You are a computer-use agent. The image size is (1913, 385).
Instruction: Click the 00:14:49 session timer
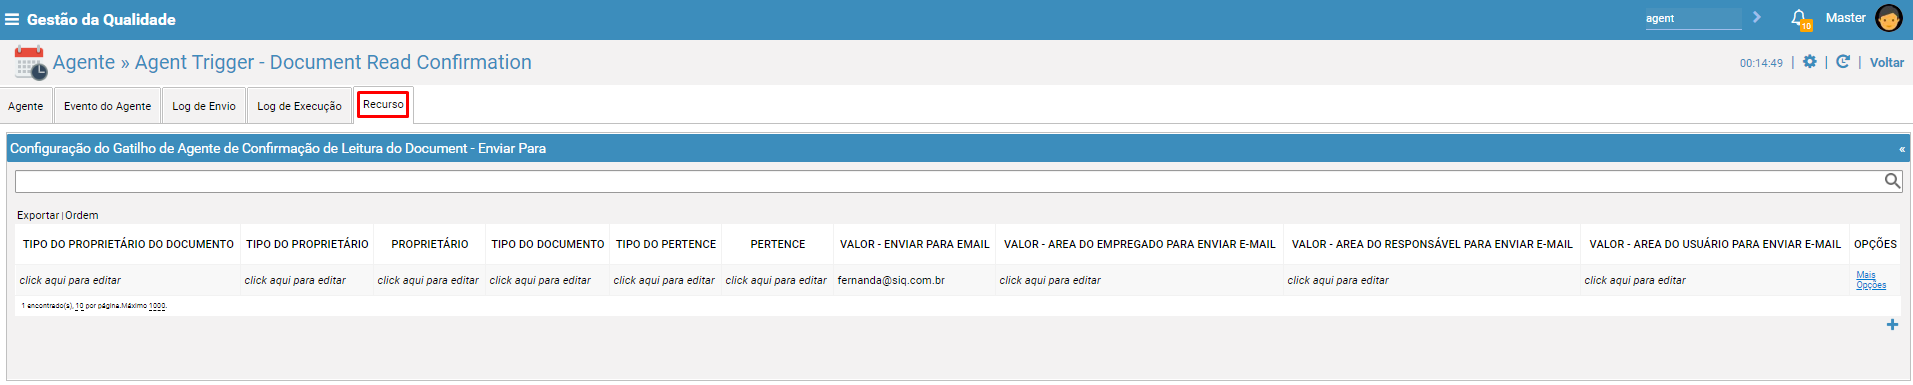1761,63
